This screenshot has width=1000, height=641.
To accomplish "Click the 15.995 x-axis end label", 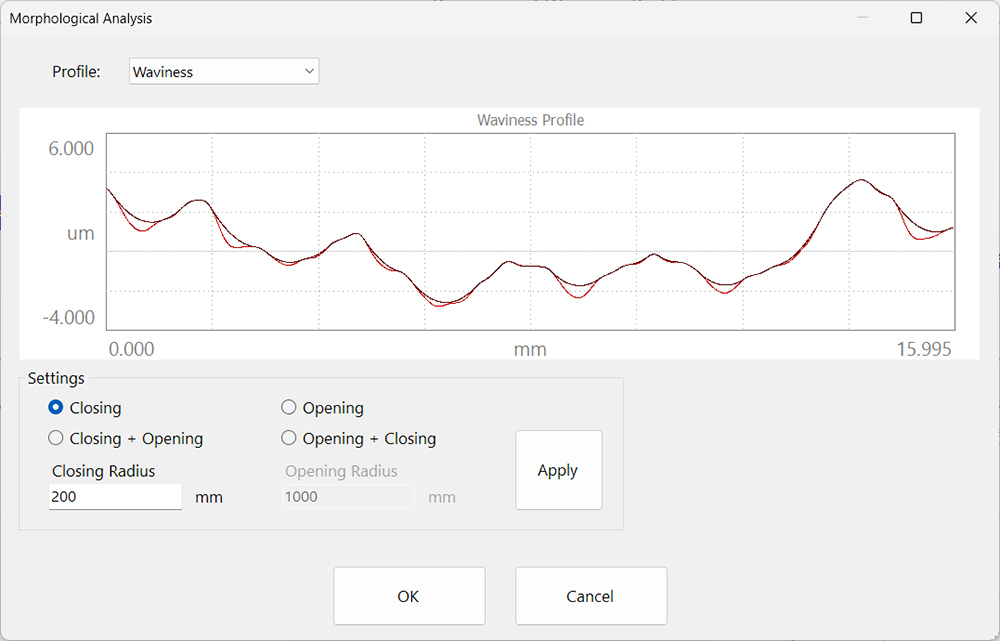I will (x=924, y=349).
